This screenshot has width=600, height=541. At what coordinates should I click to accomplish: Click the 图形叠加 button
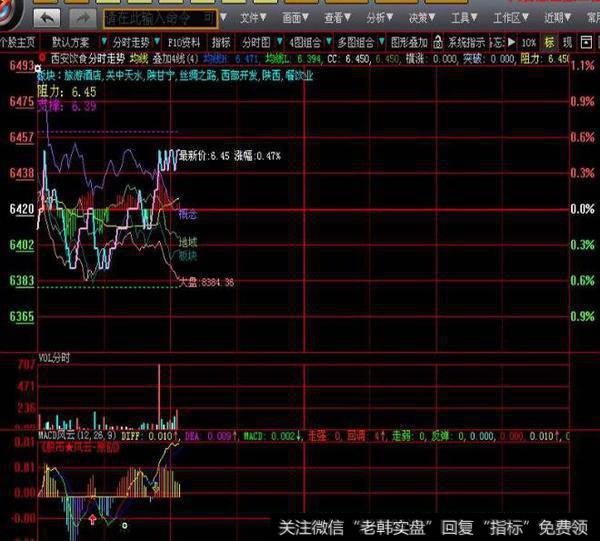409,42
